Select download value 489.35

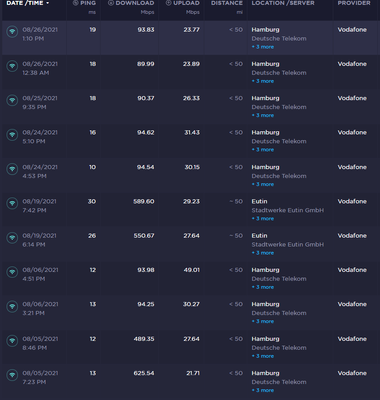144,339
